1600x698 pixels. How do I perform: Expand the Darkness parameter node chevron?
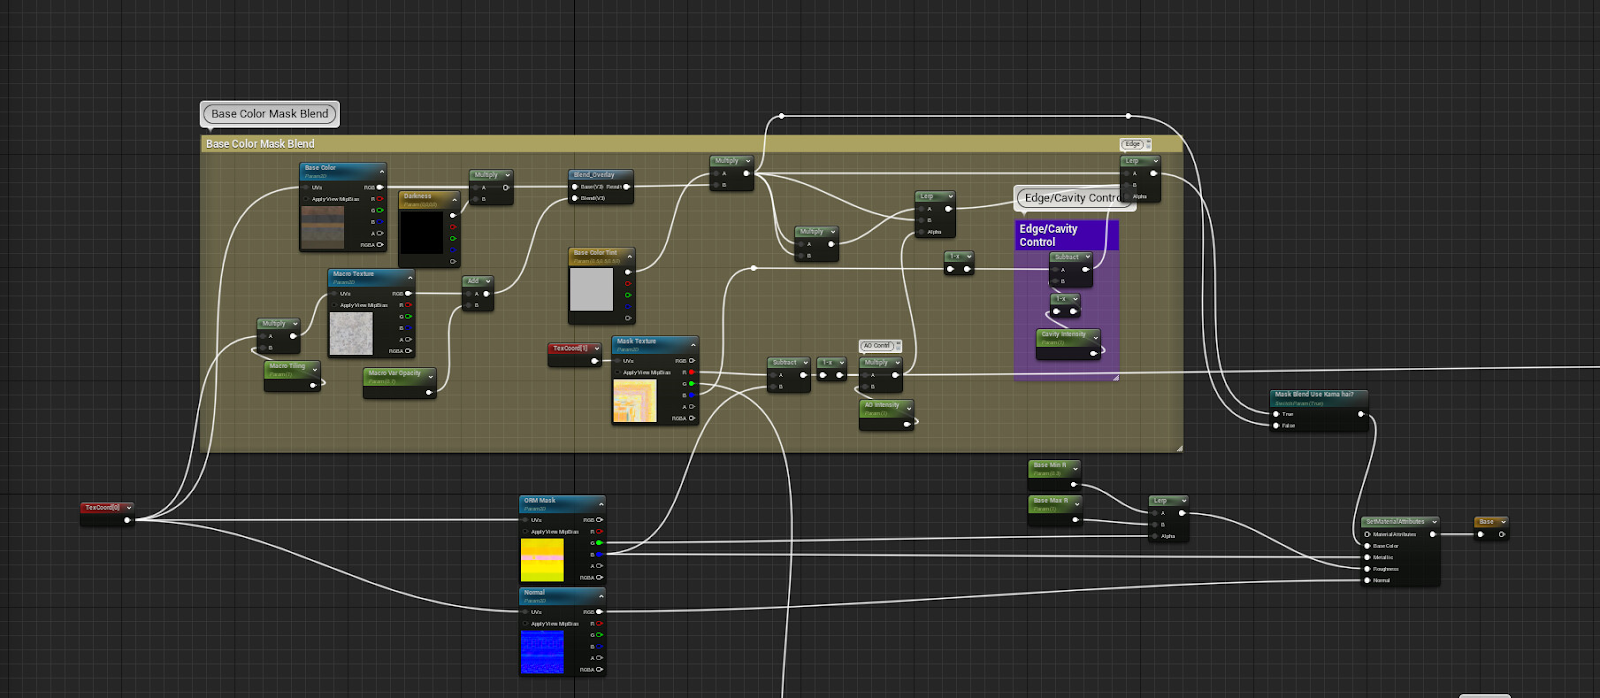click(x=454, y=198)
